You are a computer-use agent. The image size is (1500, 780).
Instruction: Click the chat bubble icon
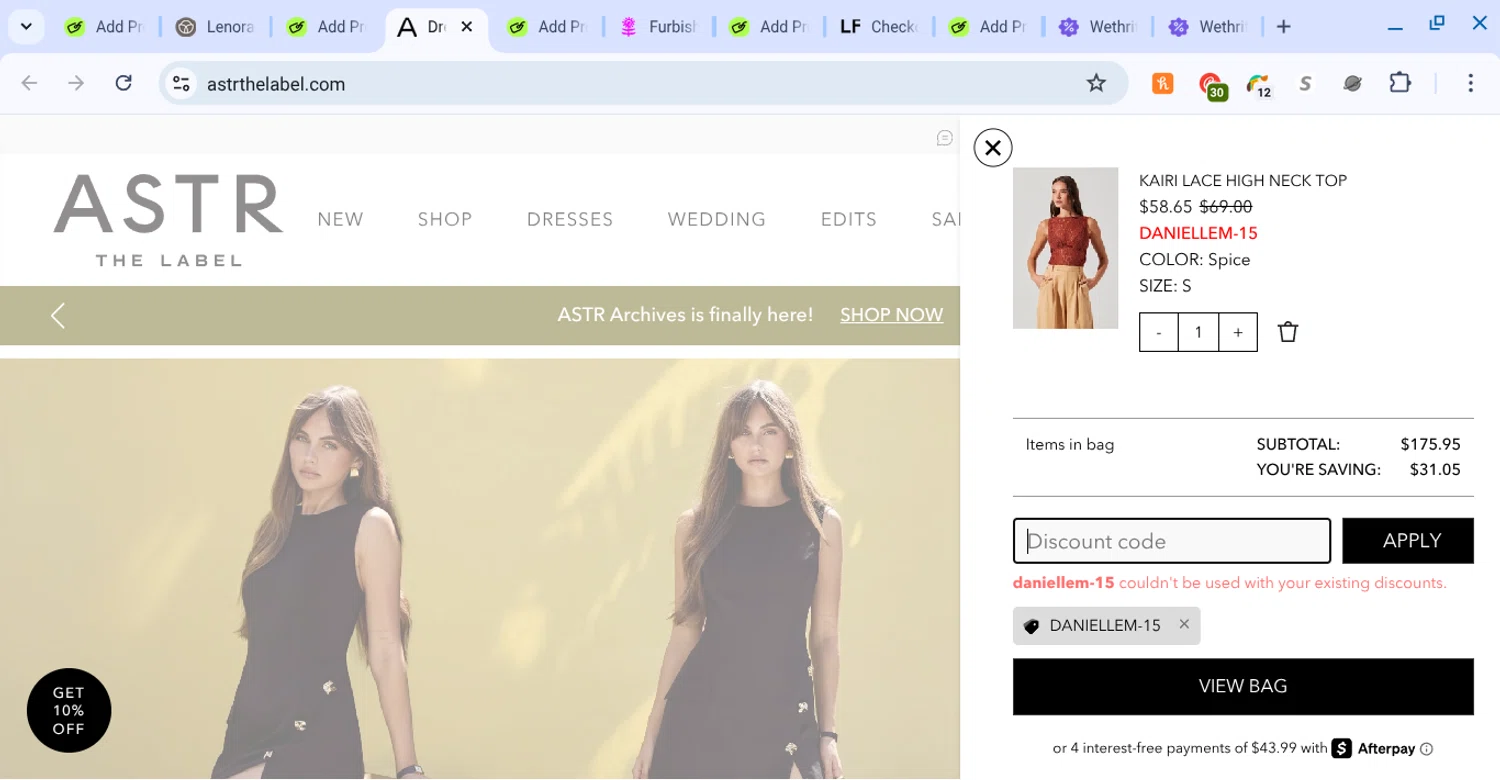(945, 138)
